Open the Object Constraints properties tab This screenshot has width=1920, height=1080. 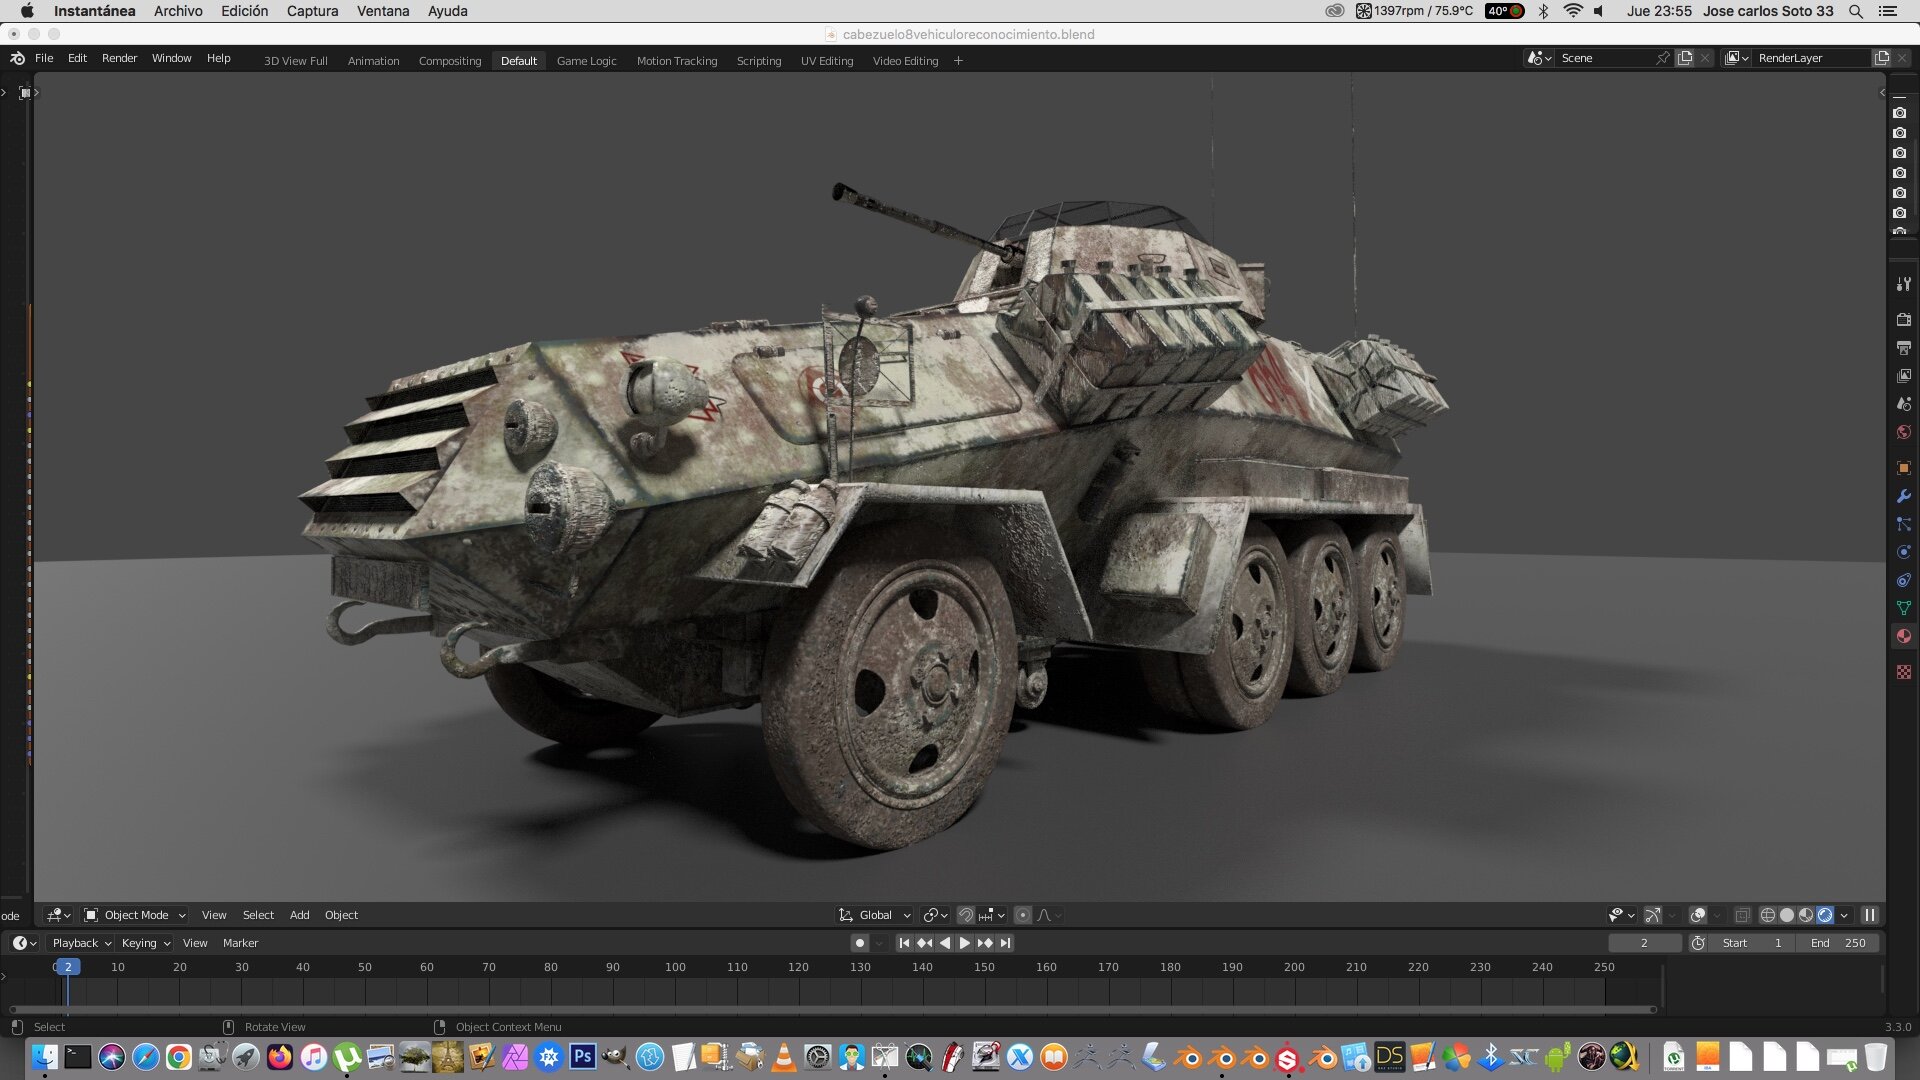coord(1903,580)
